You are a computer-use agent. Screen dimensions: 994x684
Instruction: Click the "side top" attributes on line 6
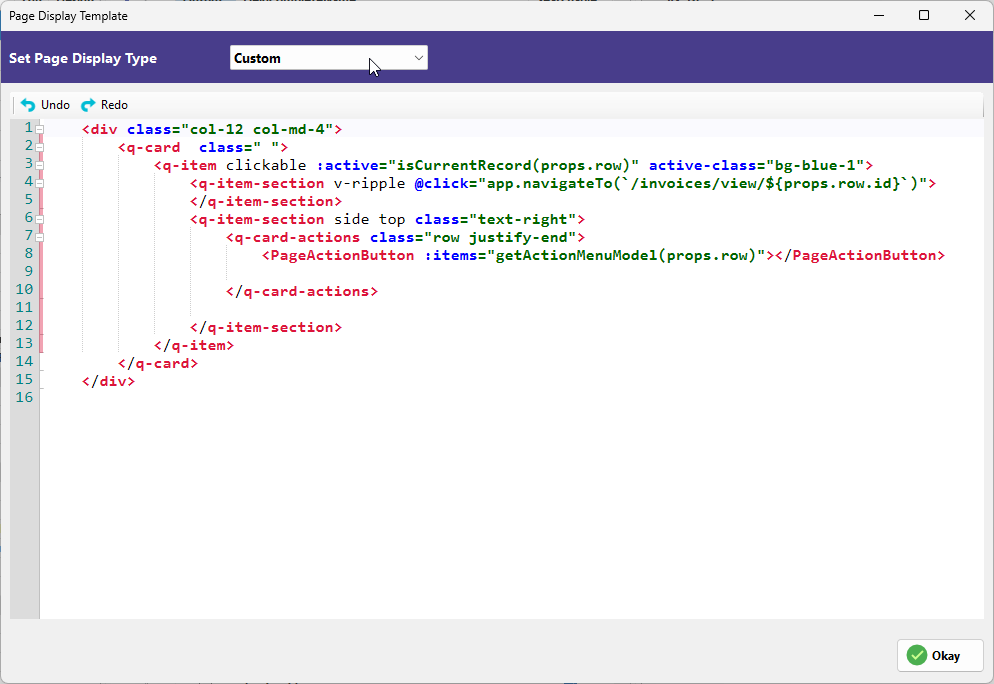pos(370,219)
